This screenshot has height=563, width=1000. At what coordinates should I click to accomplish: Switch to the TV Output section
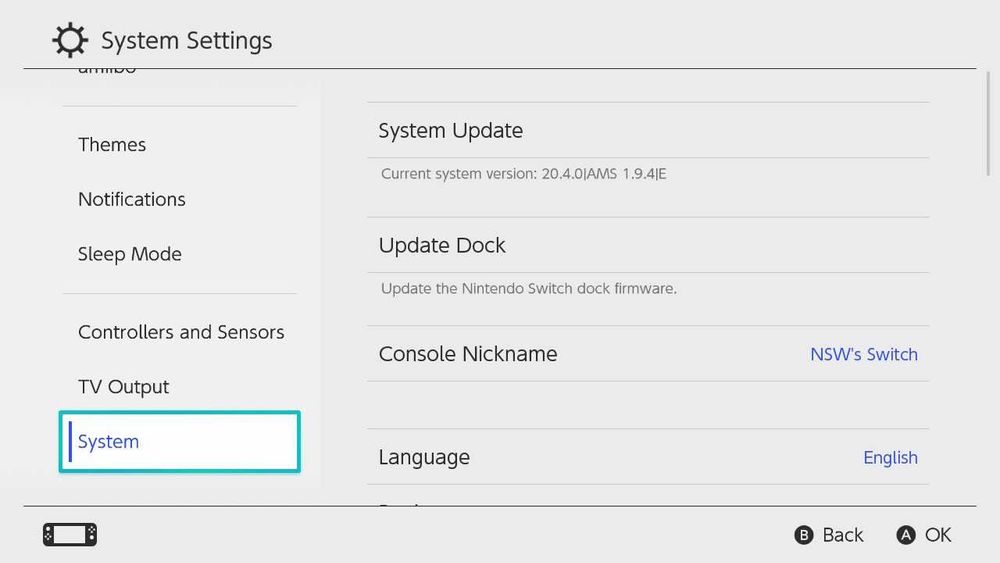(124, 387)
